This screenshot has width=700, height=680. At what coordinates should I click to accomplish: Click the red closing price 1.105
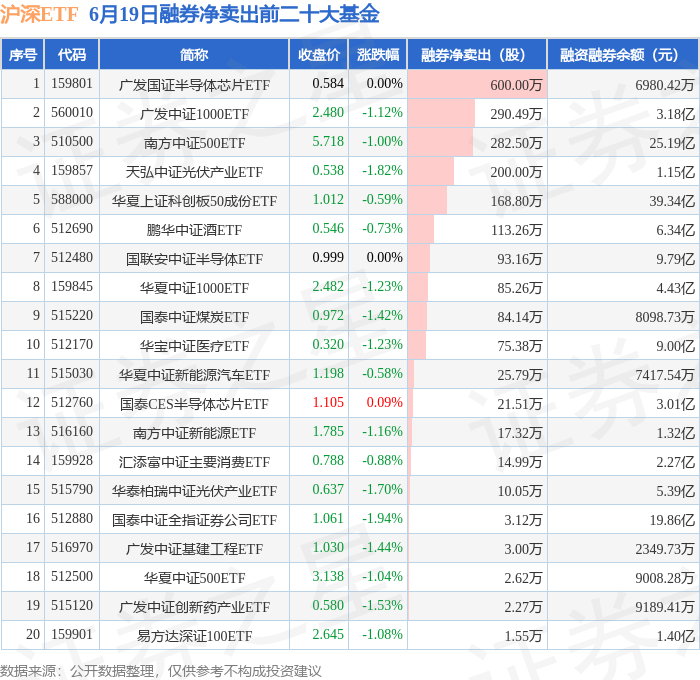coord(328,403)
